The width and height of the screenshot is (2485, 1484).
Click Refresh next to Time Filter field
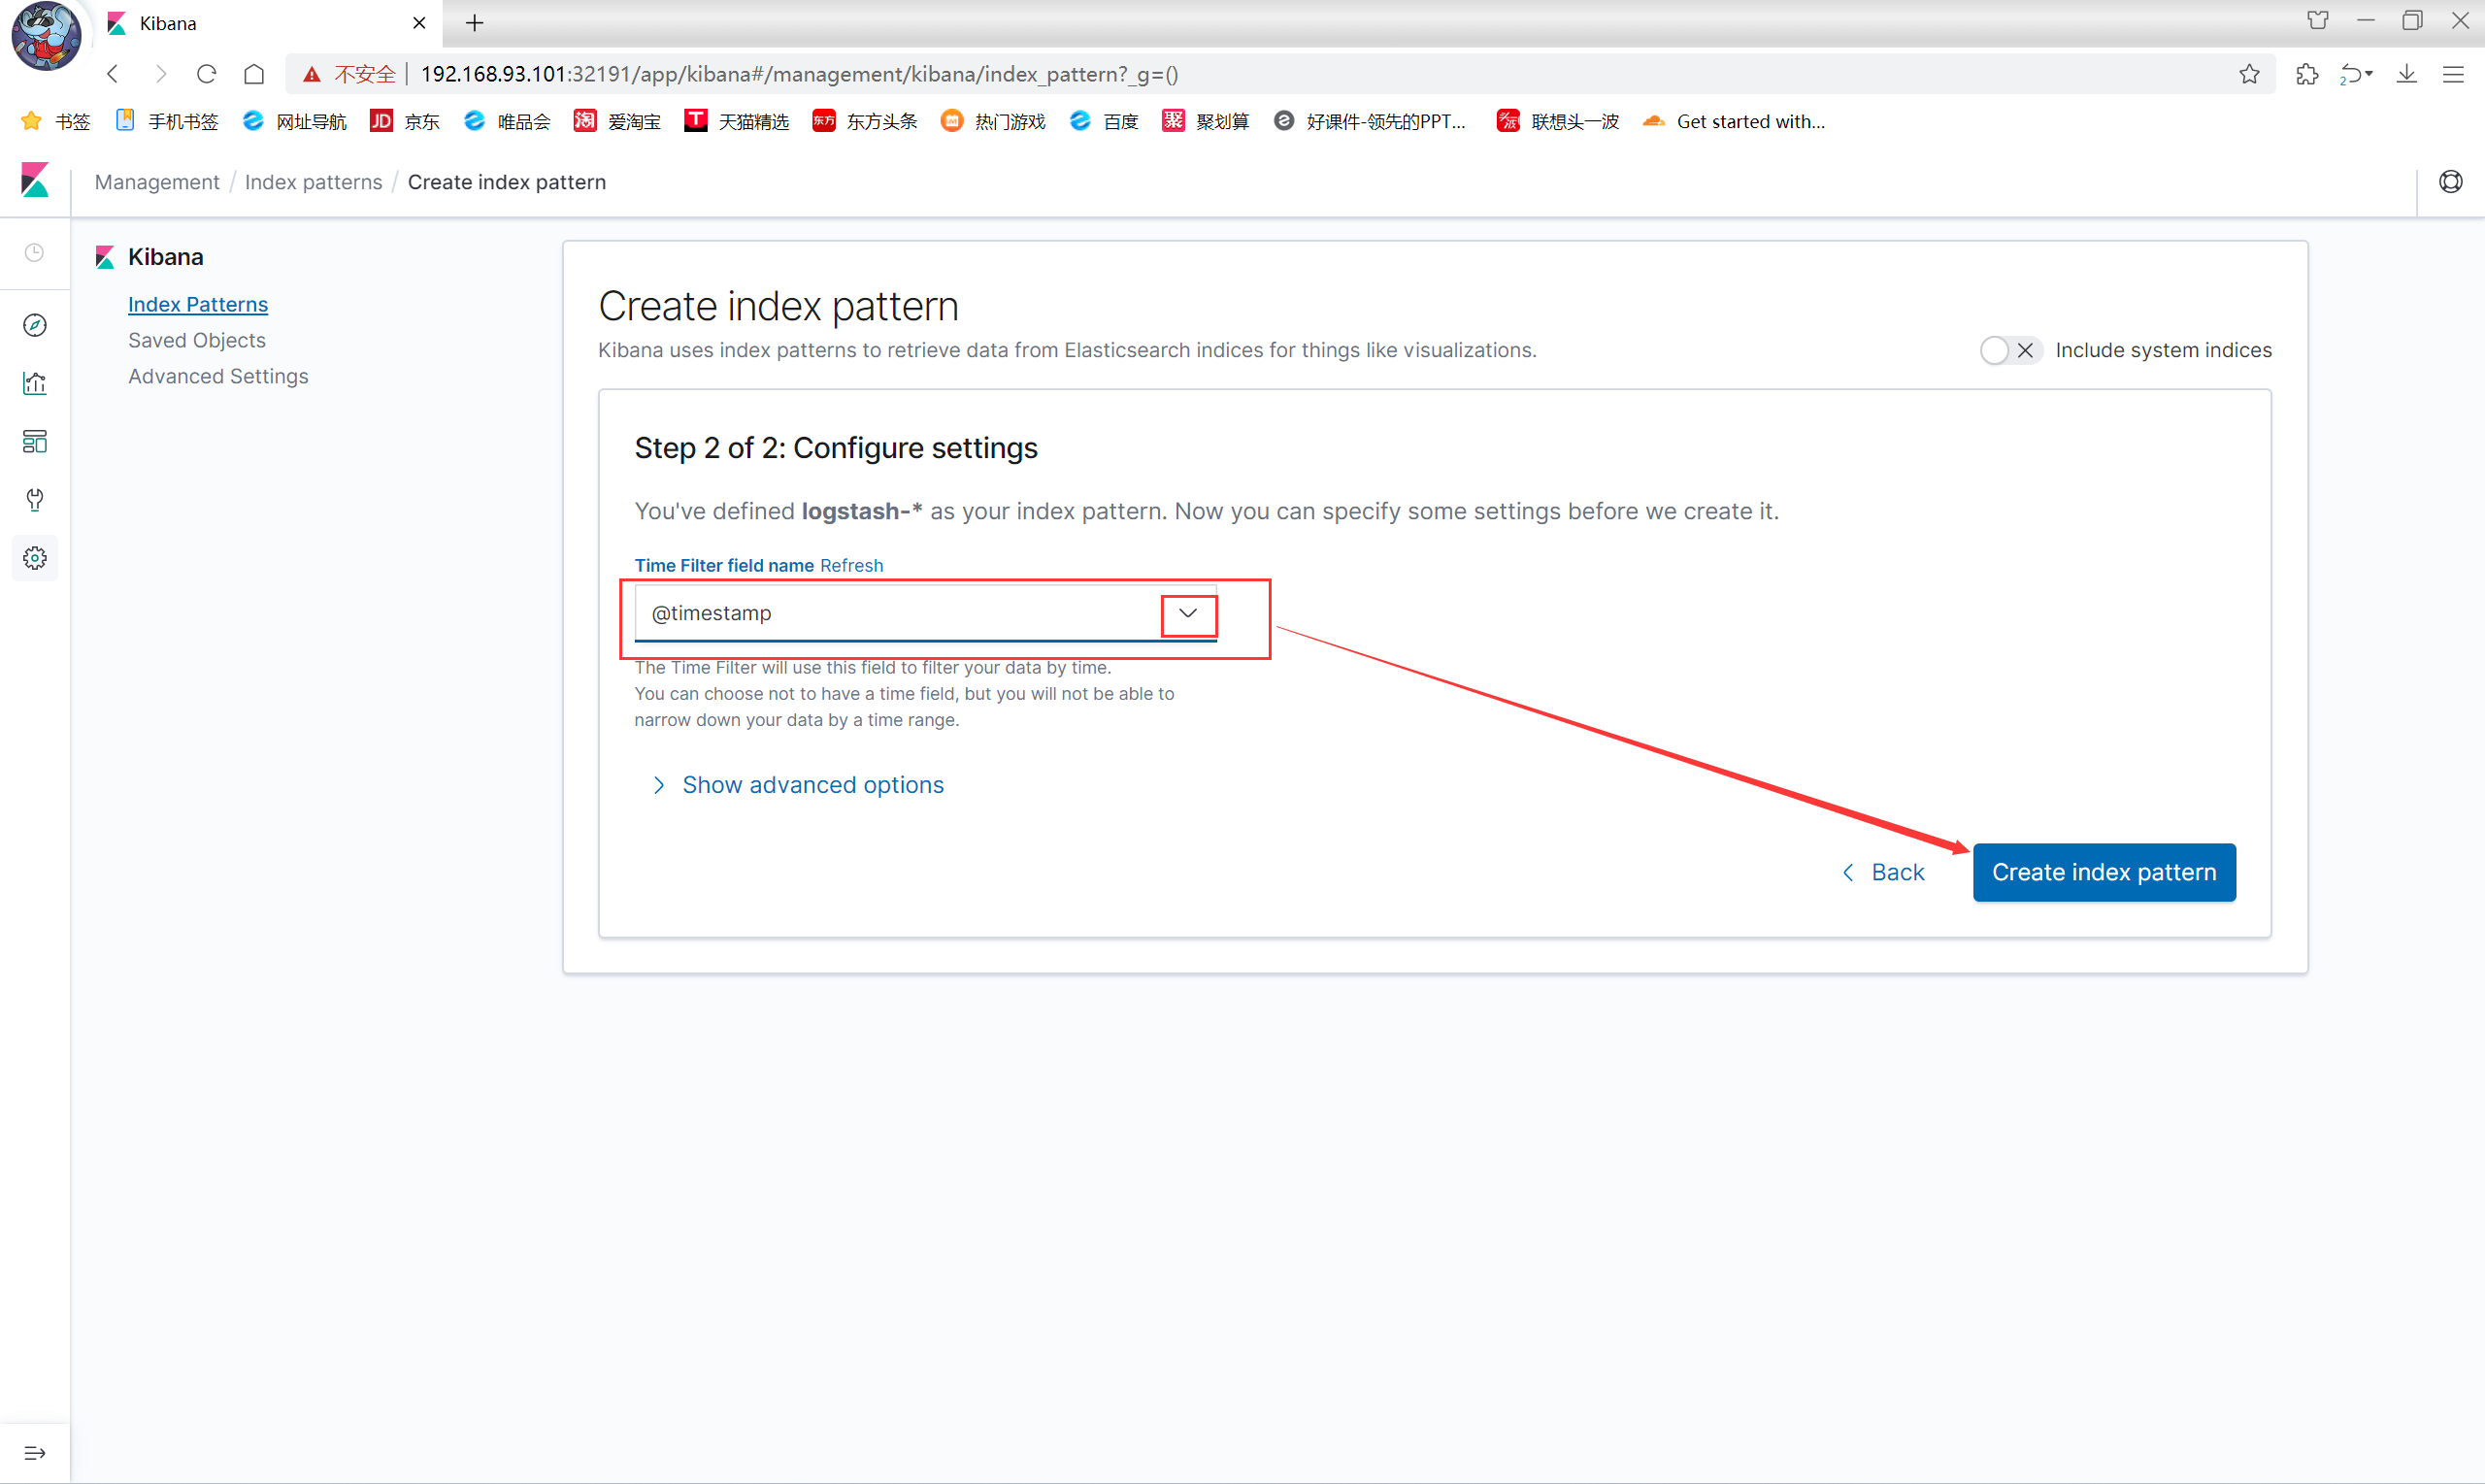click(851, 565)
